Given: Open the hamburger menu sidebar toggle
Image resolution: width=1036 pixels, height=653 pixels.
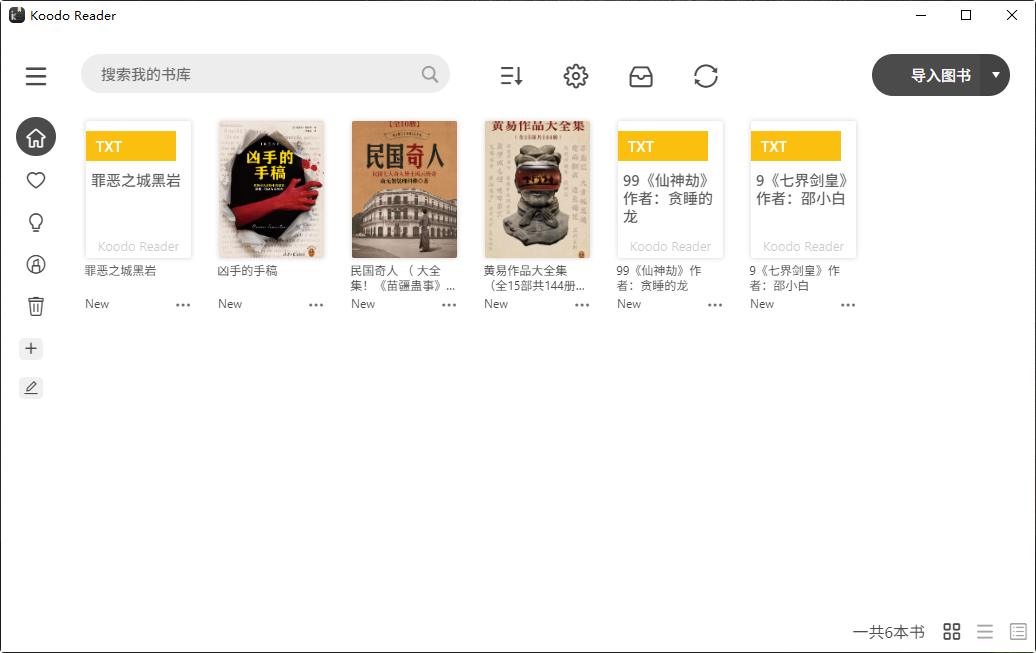Looking at the screenshot, I should (36, 76).
